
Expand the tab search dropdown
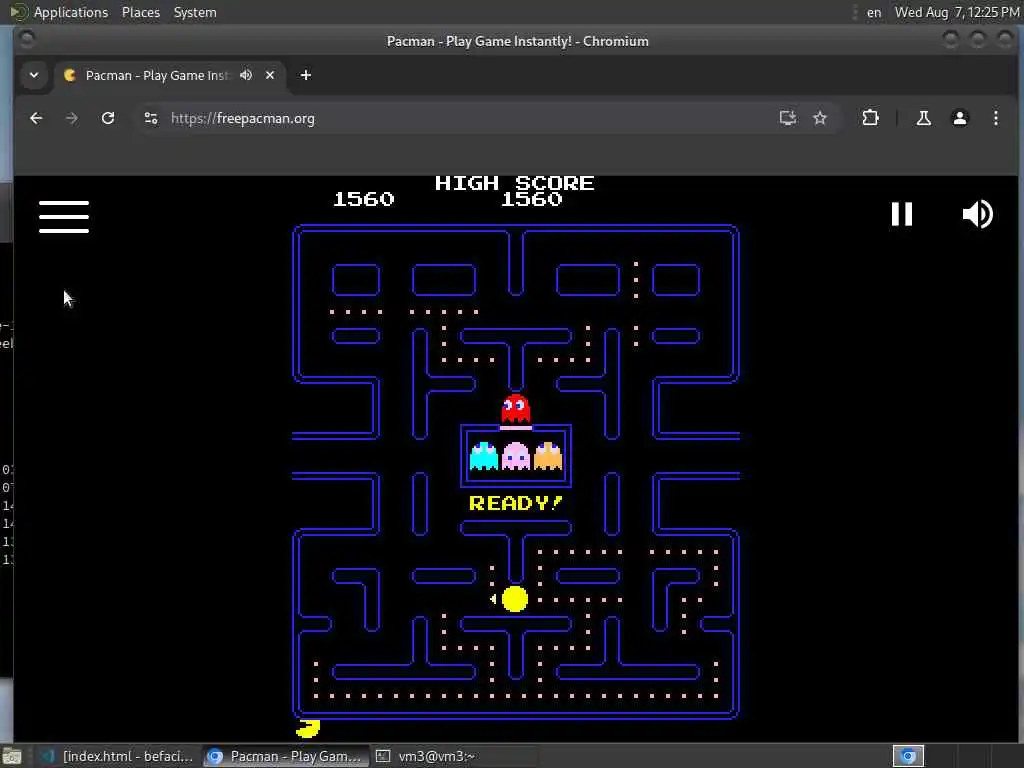(34, 75)
